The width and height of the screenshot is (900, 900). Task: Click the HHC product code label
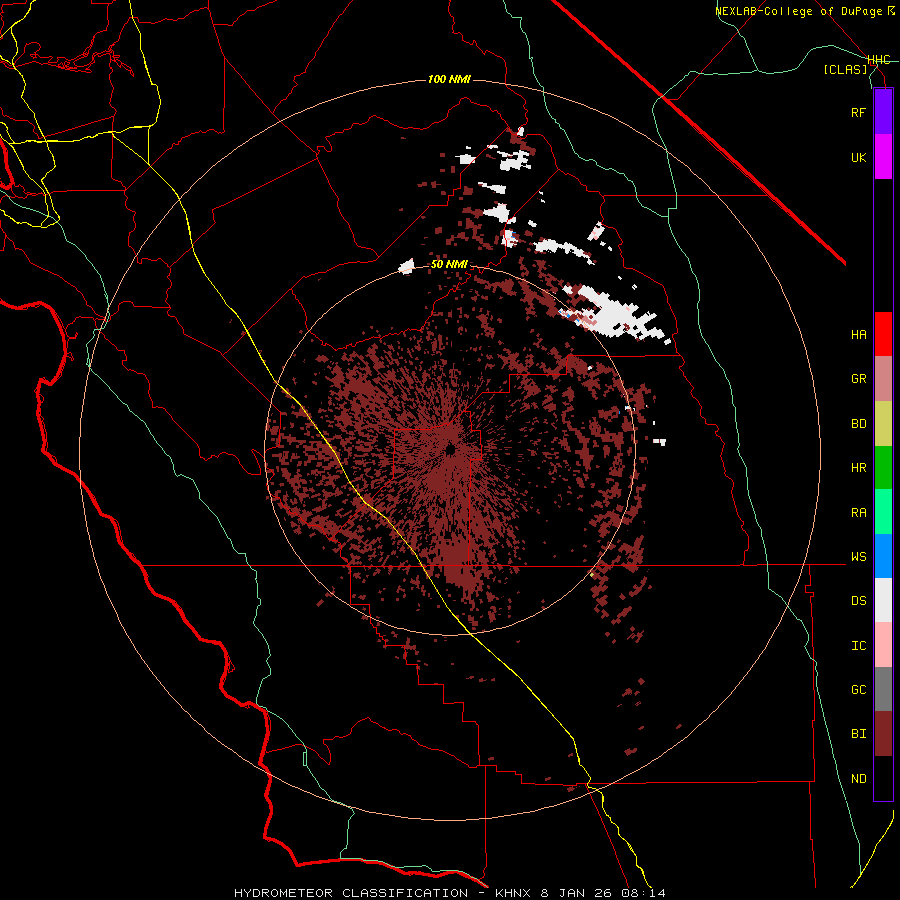tap(879, 60)
